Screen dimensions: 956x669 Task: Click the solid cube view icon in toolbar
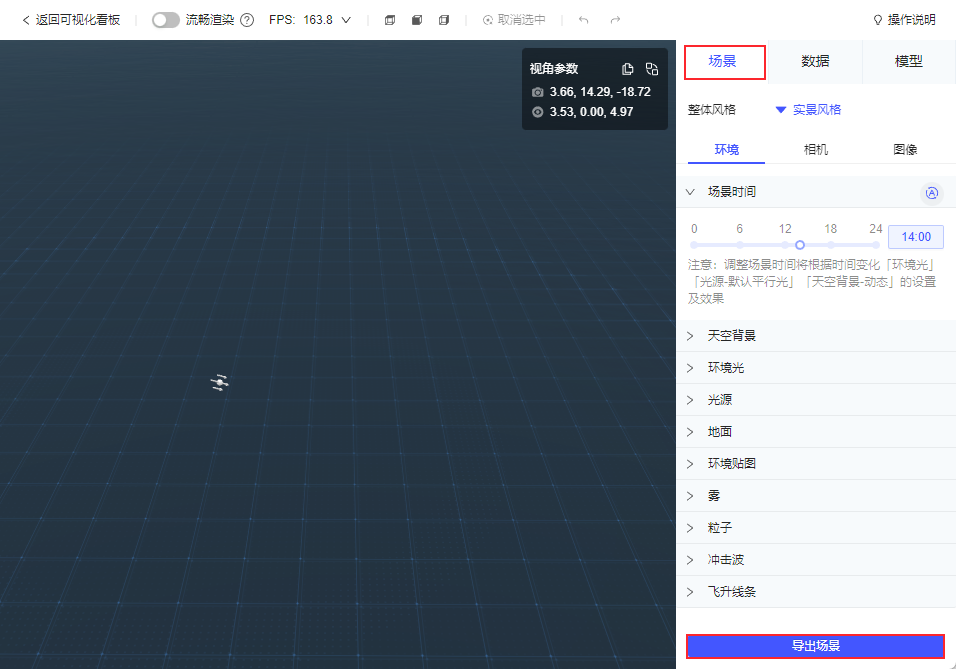417,20
